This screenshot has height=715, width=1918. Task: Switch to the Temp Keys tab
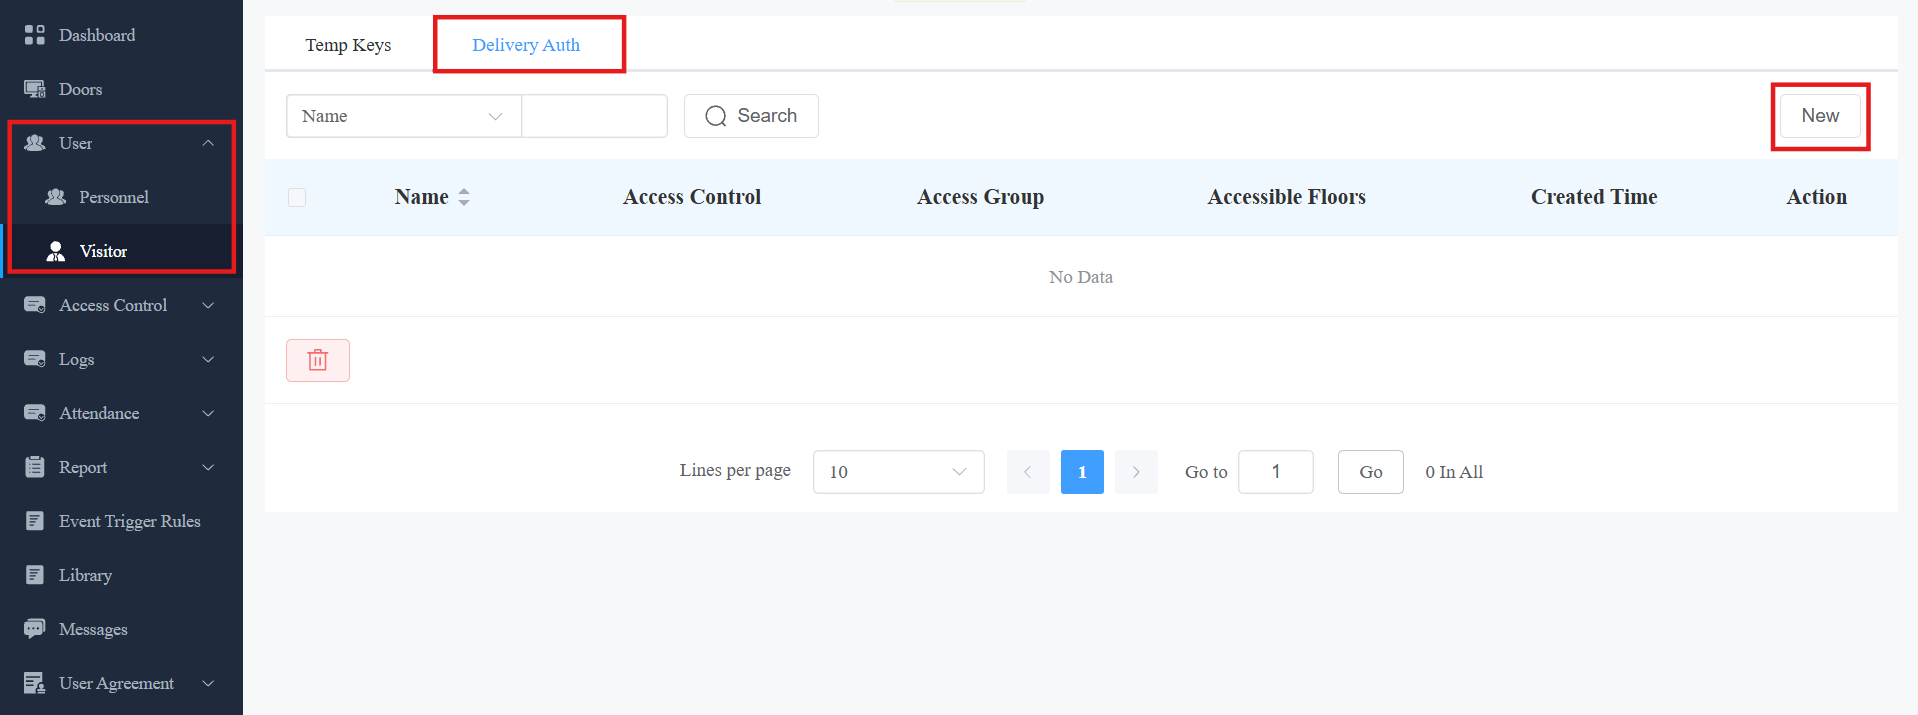click(x=348, y=45)
